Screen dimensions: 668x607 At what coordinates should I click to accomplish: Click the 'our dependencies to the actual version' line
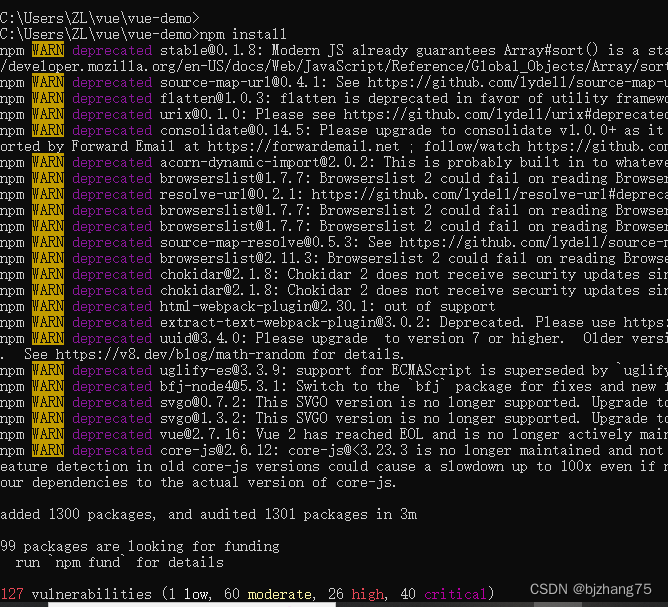click(x=198, y=483)
